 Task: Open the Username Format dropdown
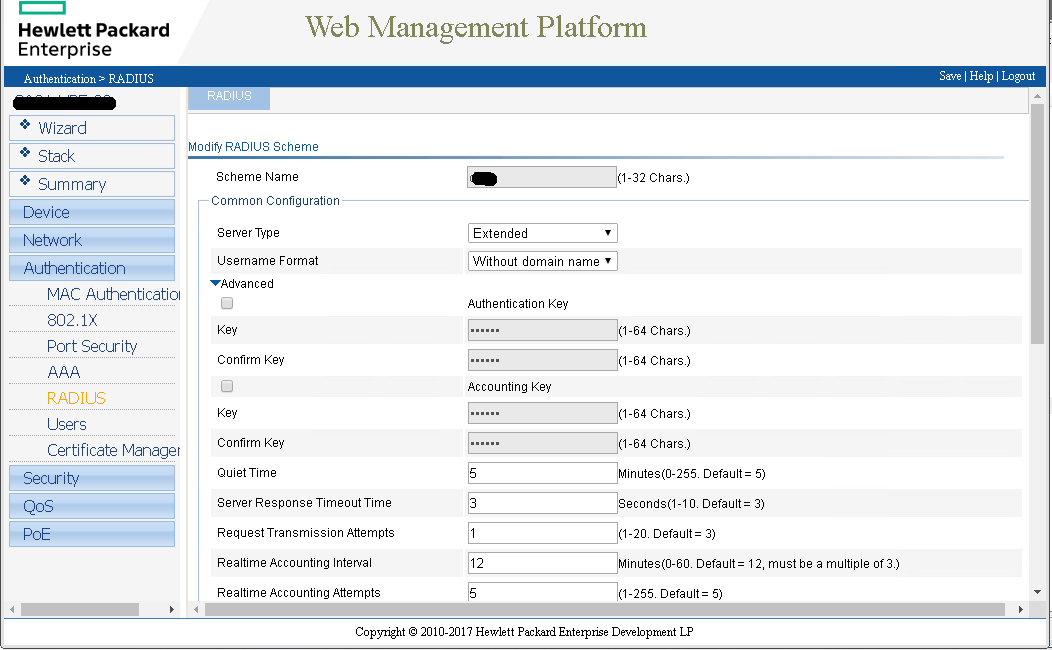point(542,258)
